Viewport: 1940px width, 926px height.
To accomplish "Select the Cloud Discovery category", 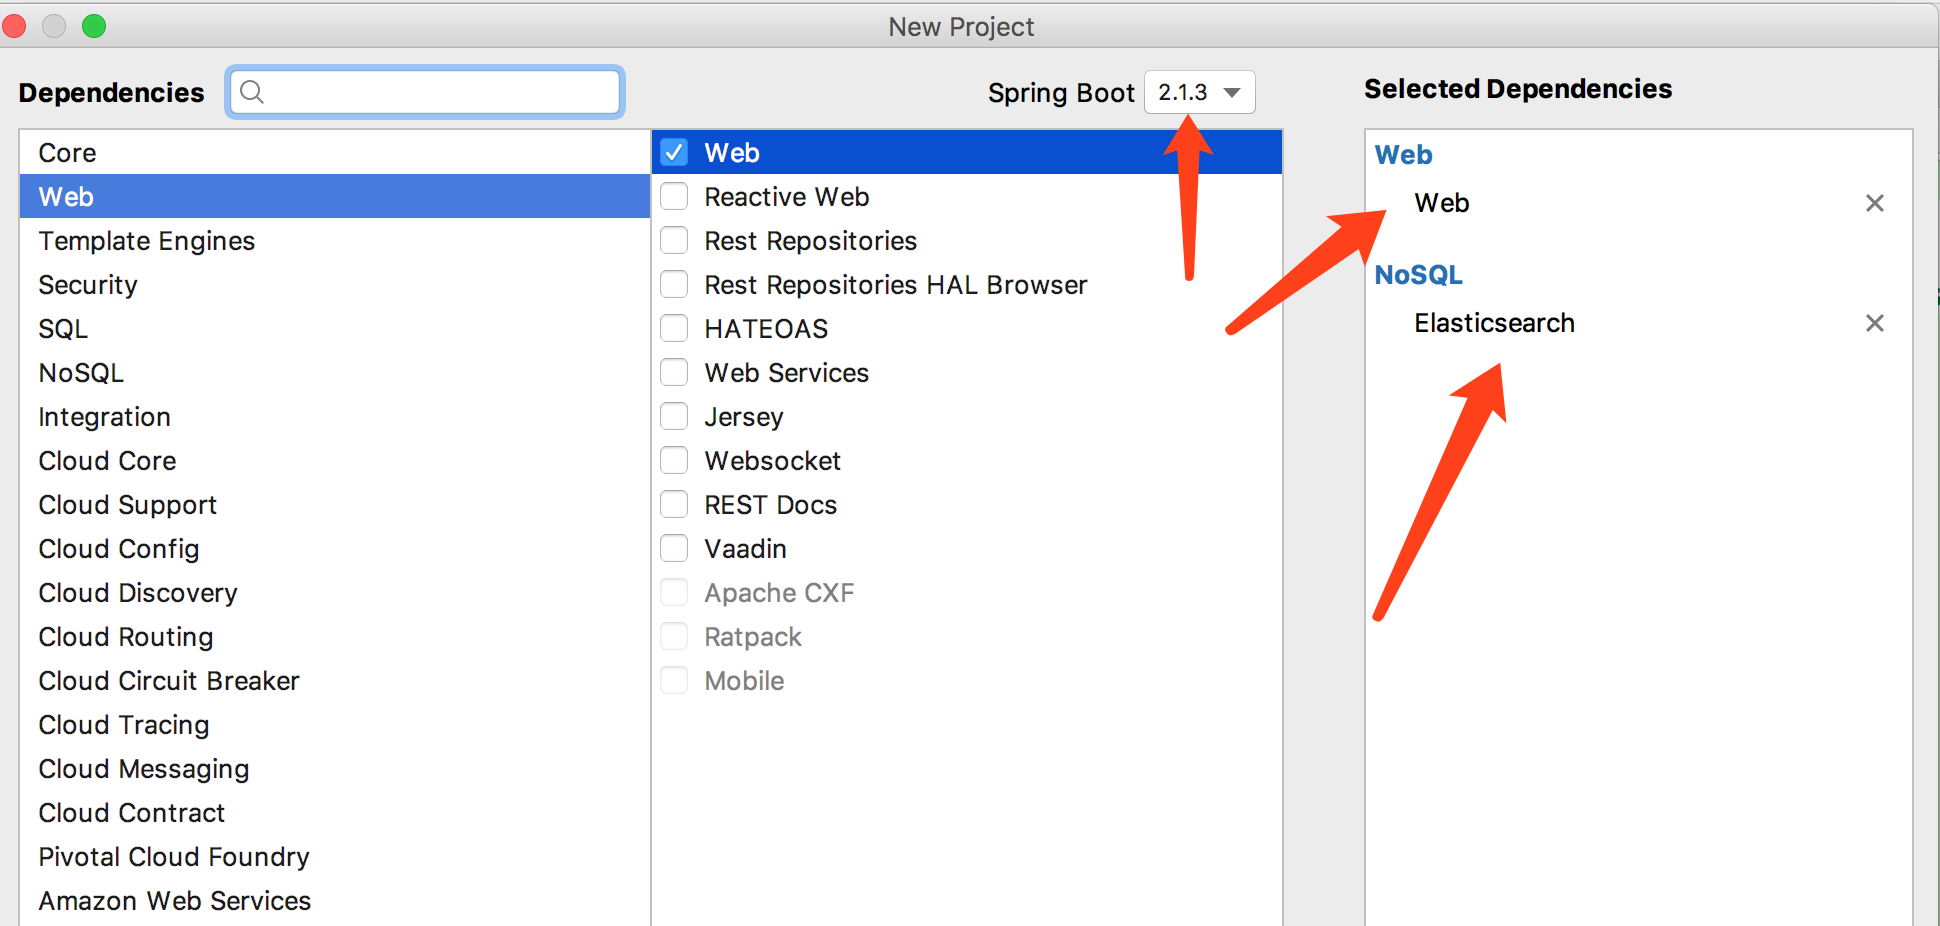I will [335, 592].
